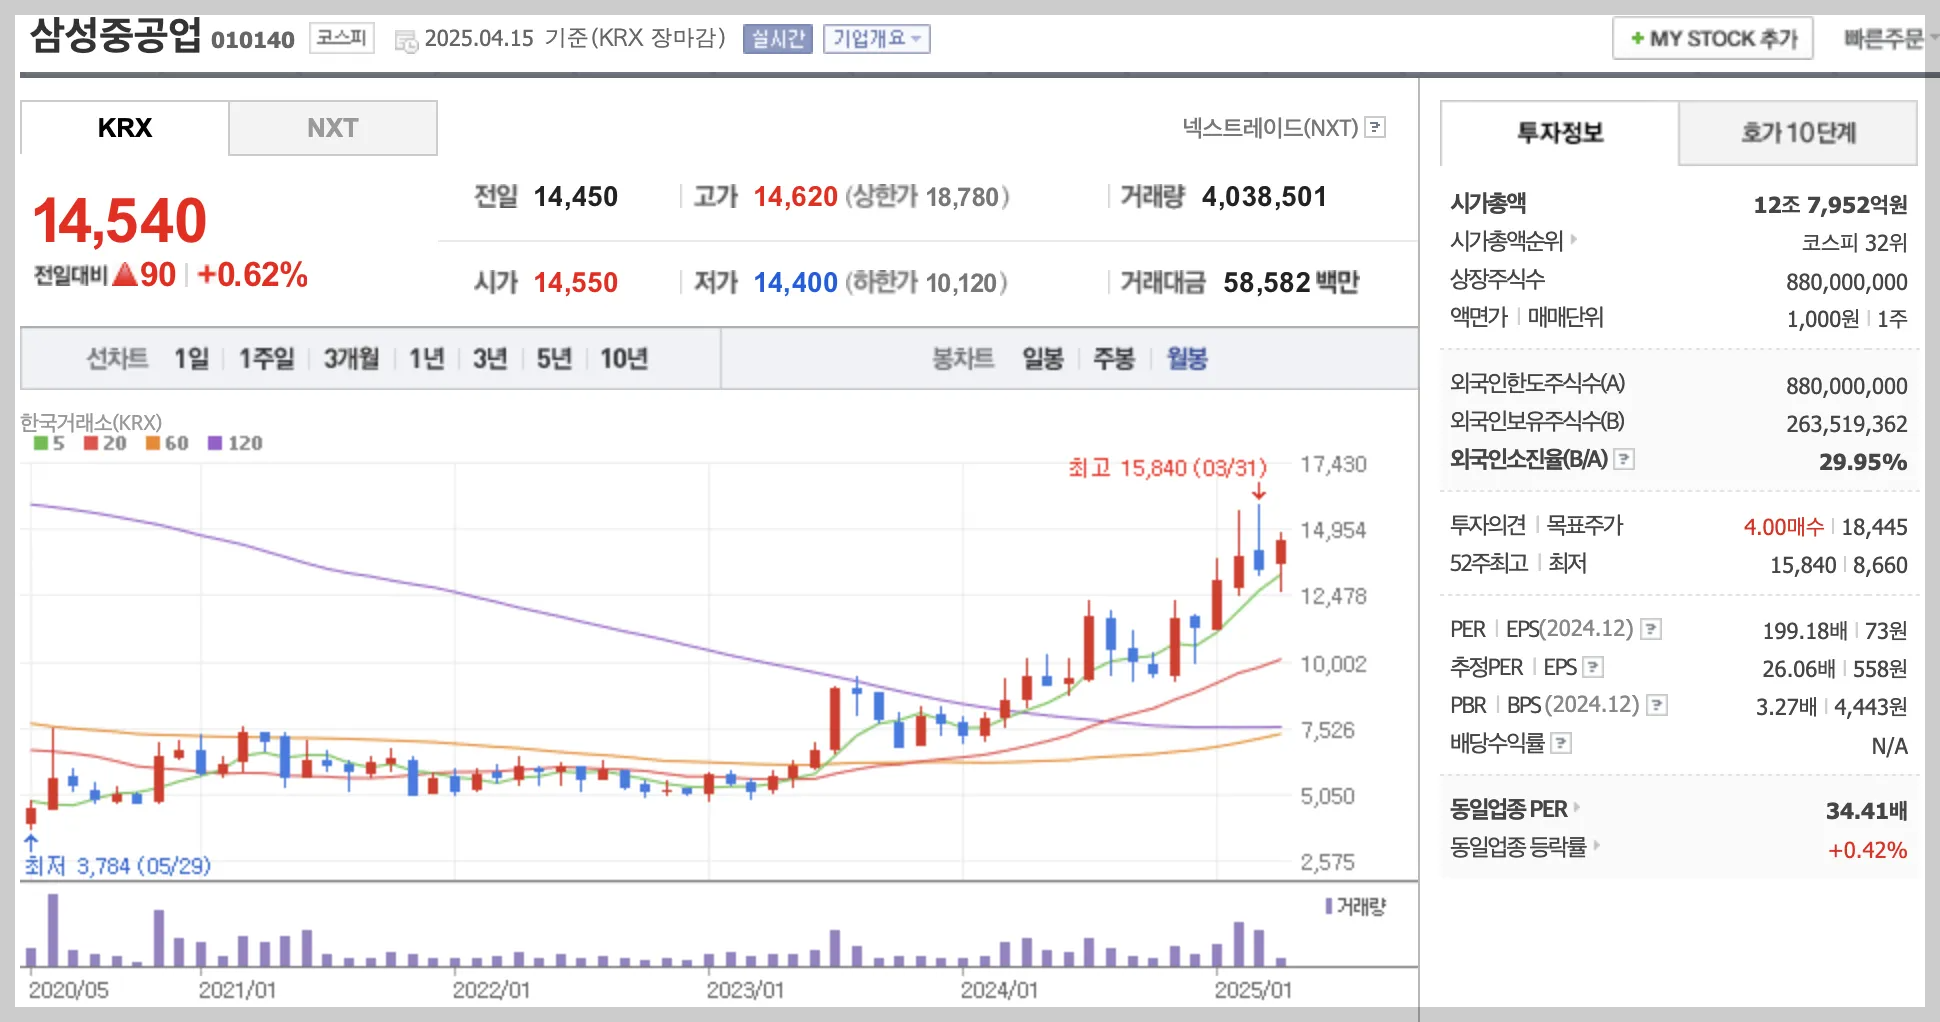Click the 거래량 value 4,038,501

point(1264,197)
